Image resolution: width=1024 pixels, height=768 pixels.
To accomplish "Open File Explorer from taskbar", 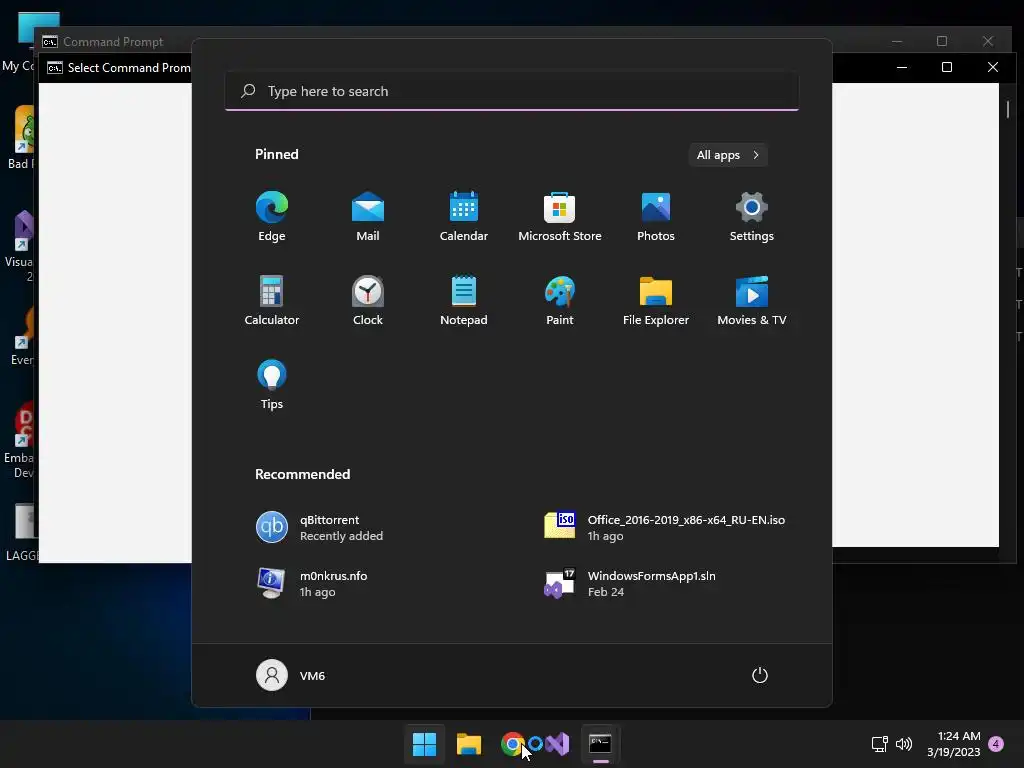I will (x=468, y=744).
